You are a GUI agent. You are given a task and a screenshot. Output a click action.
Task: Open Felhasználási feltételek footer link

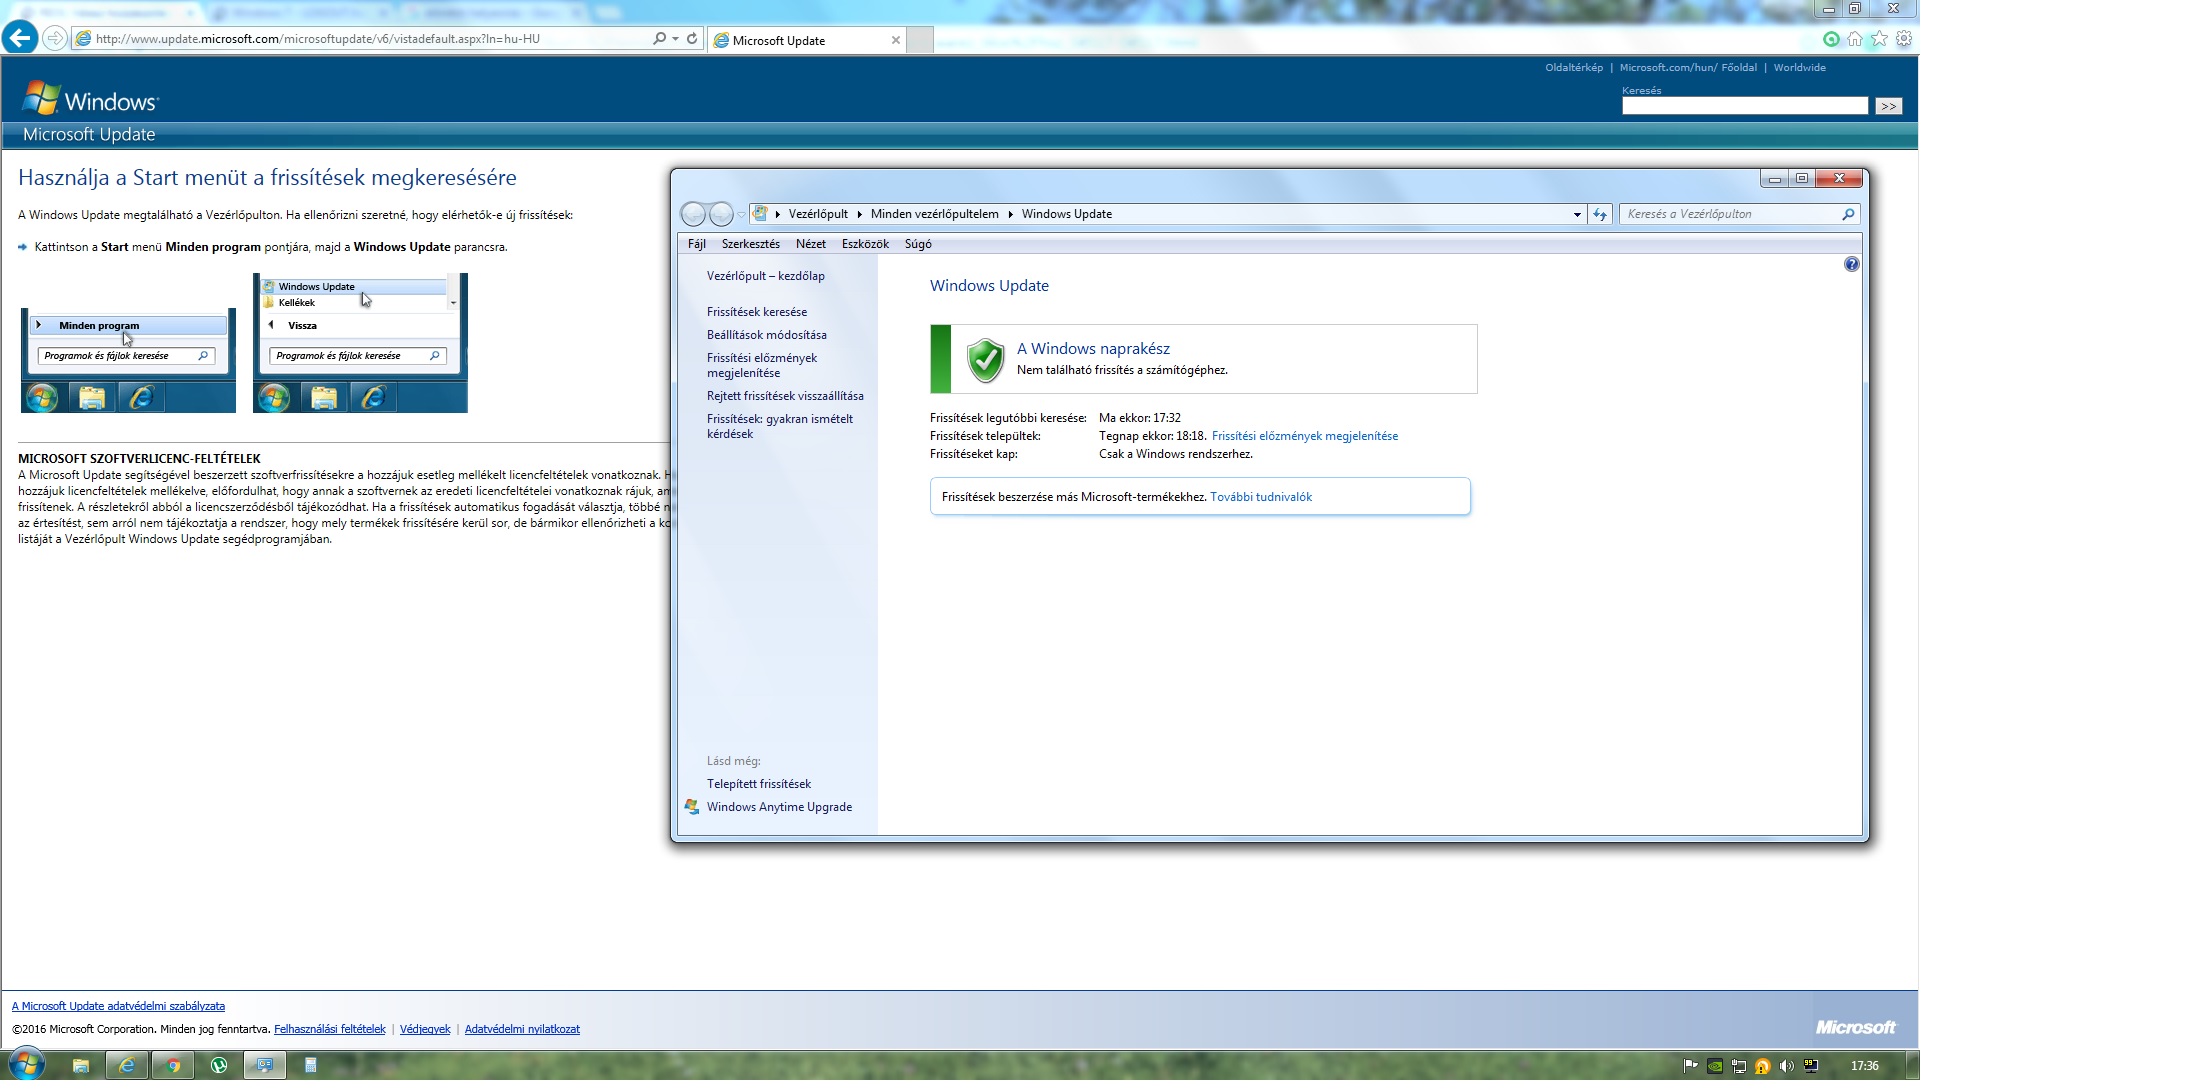329,1029
